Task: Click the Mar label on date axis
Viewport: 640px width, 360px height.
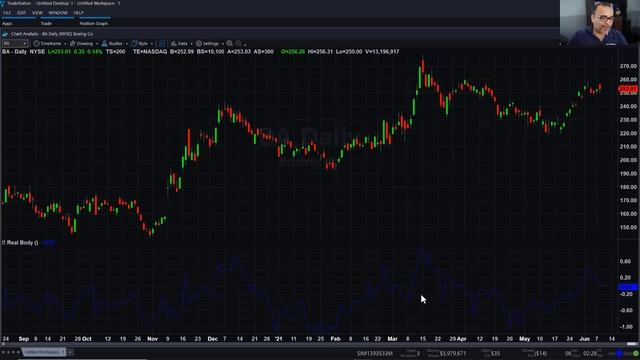Action: point(392,339)
